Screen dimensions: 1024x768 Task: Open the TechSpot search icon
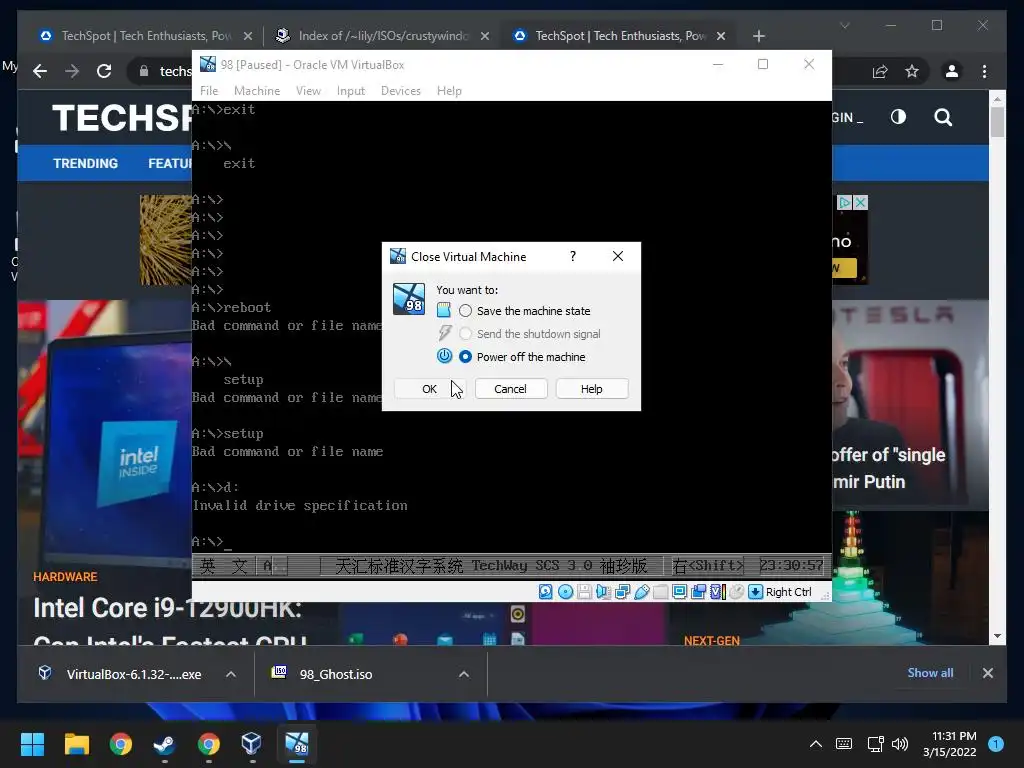(x=942, y=118)
